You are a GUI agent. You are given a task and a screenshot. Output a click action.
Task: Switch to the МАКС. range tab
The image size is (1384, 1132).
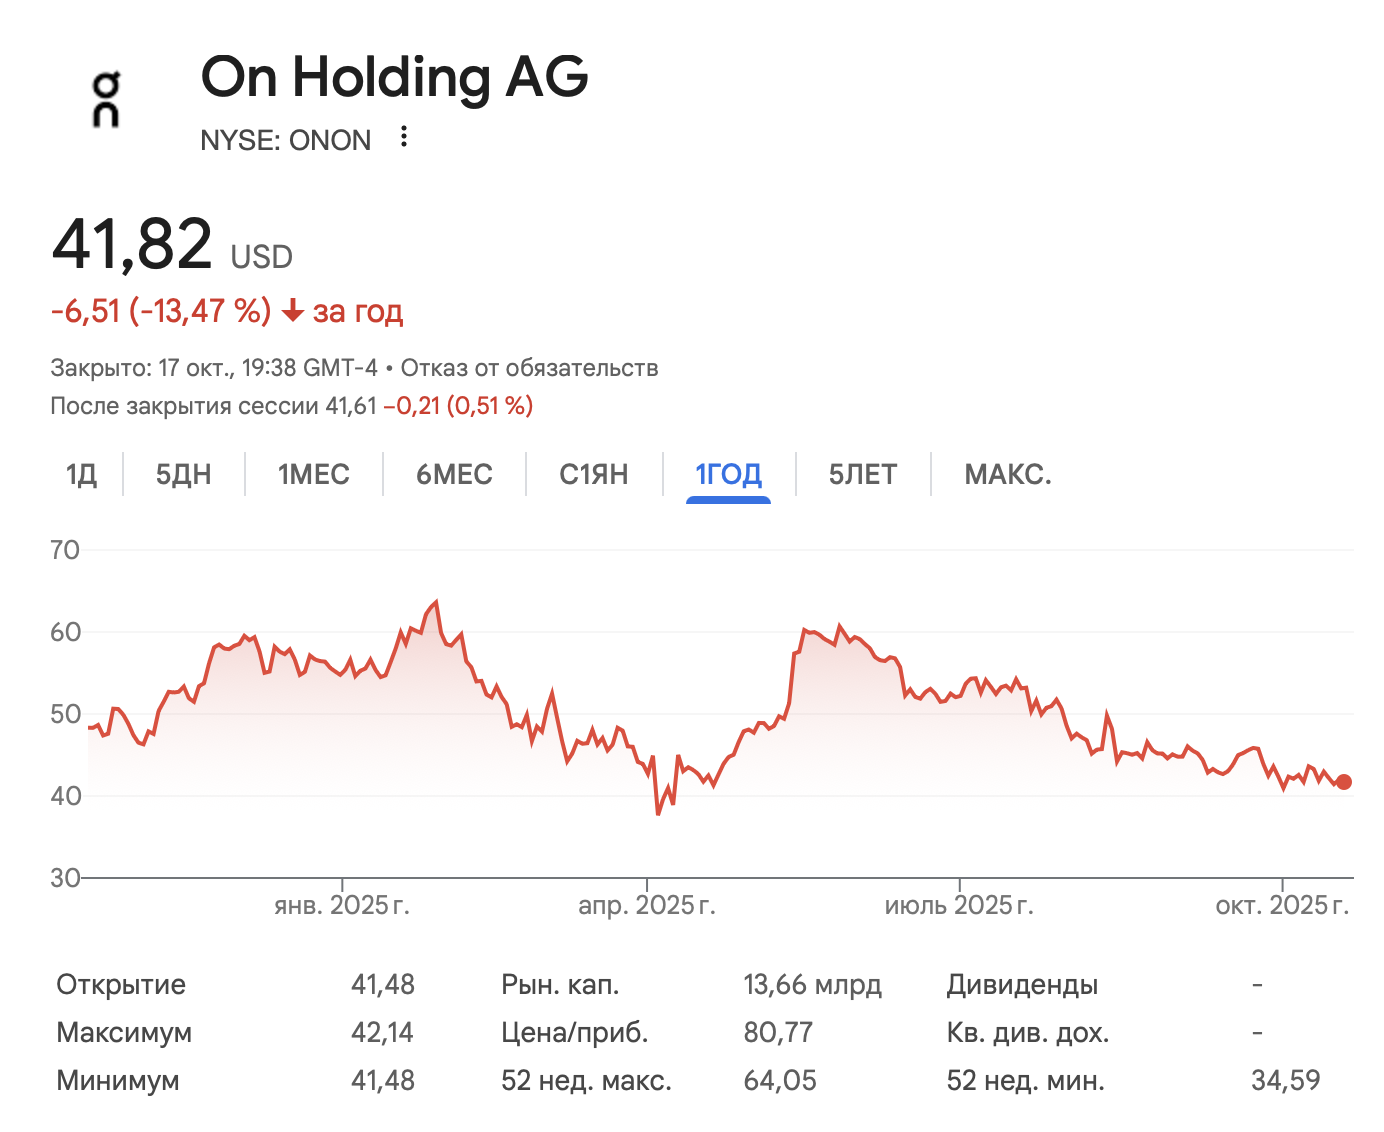click(x=1008, y=474)
